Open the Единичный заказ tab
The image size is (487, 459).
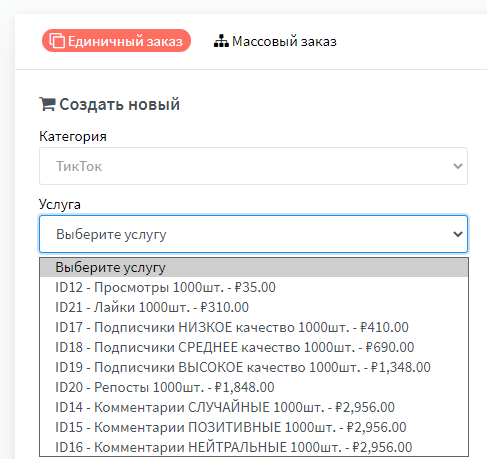pyautogui.click(x=116, y=41)
